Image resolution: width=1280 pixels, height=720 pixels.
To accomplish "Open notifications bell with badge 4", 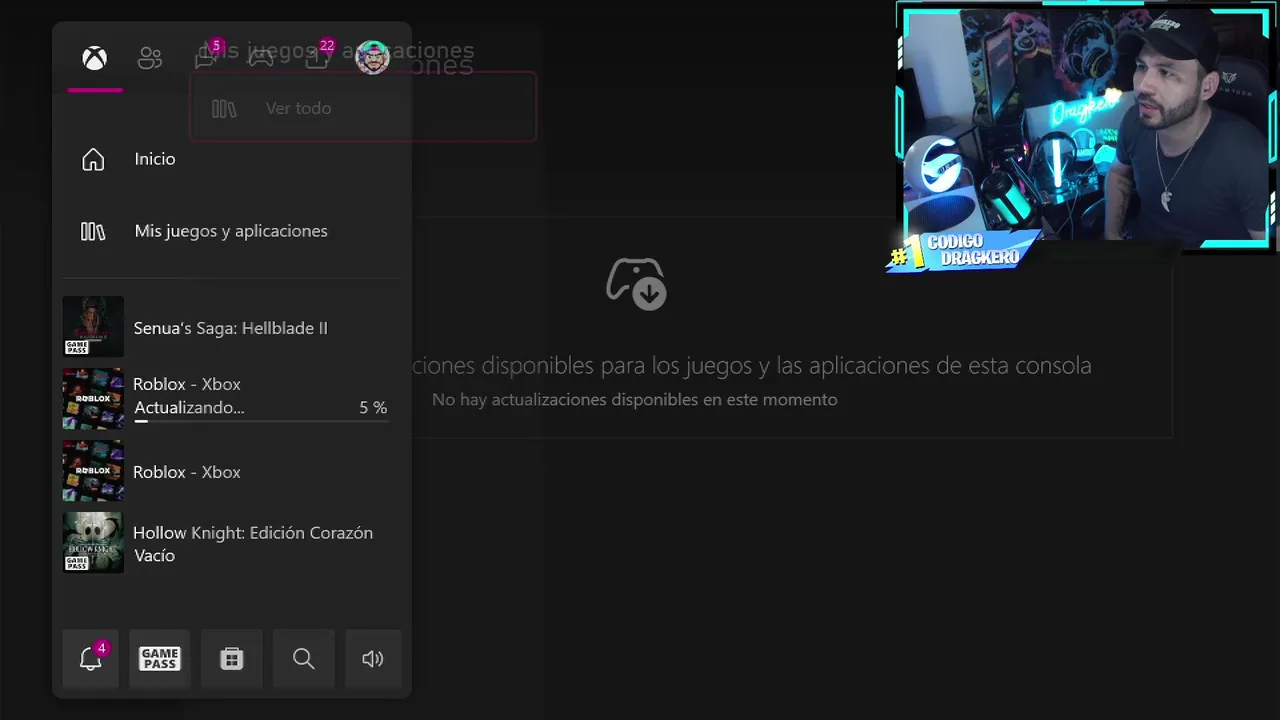I will coord(91,658).
